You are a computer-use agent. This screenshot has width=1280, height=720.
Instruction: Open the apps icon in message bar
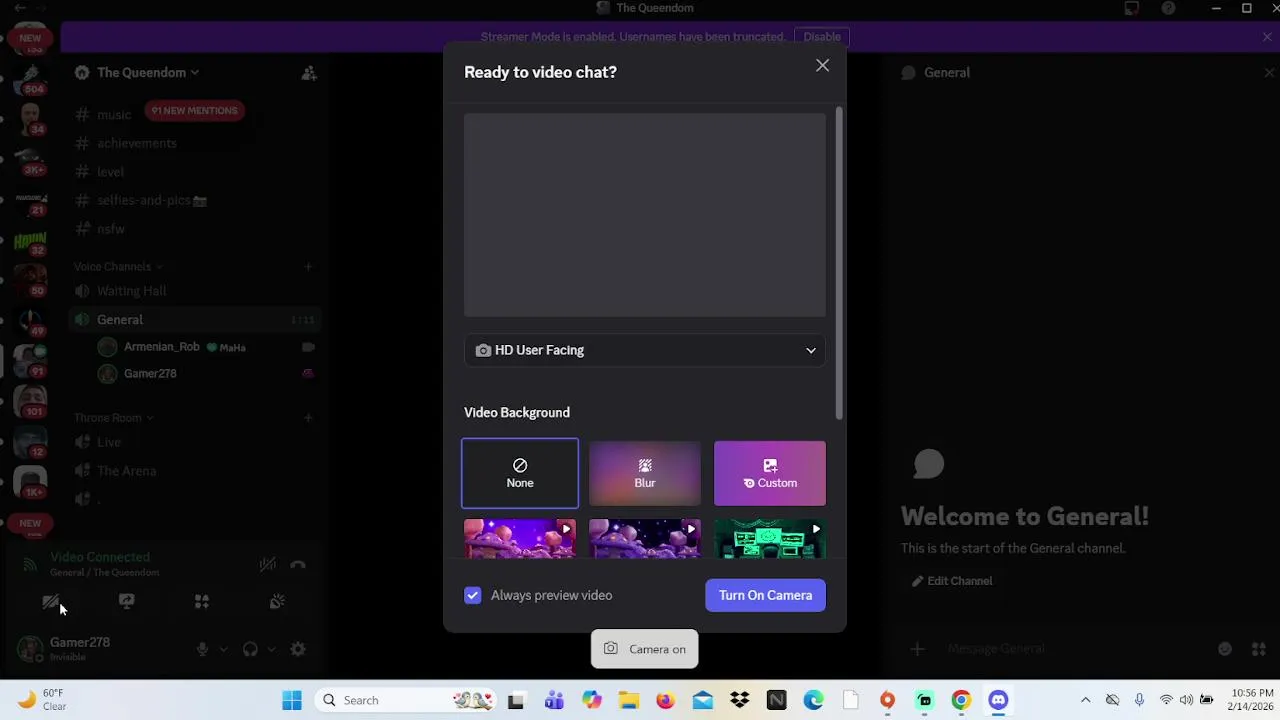pyautogui.click(x=1259, y=649)
